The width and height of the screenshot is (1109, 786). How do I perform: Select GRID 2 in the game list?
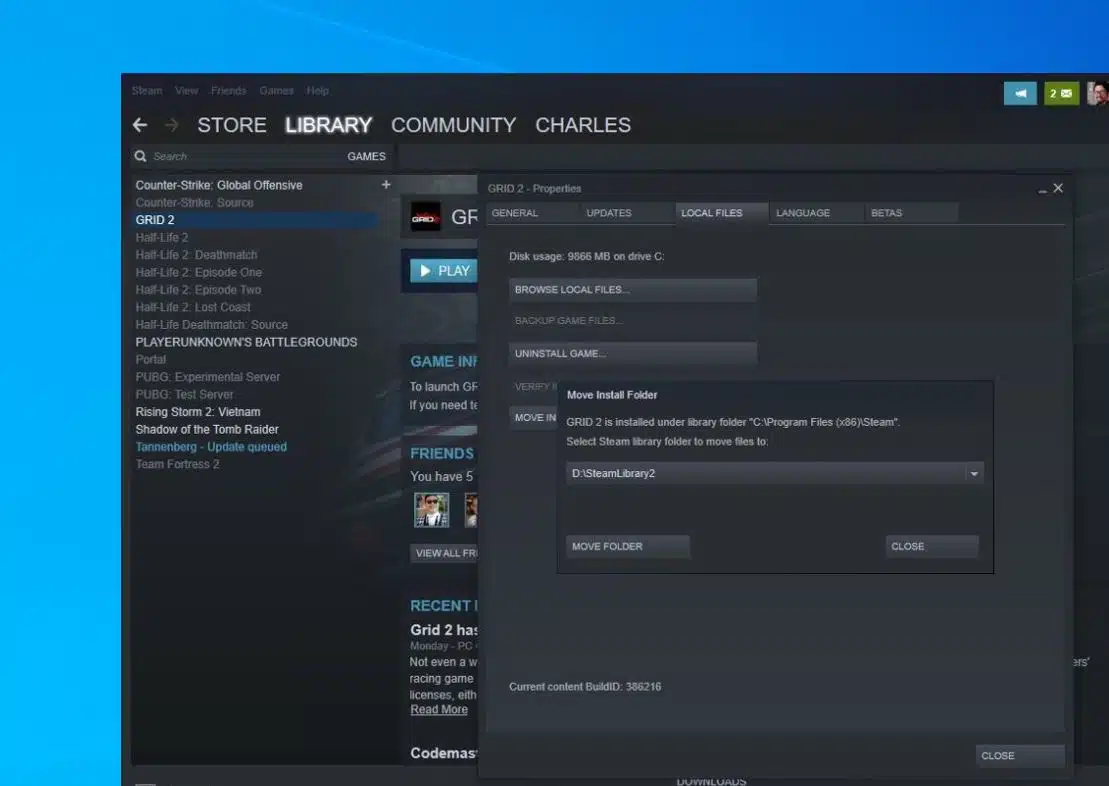click(x=255, y=220)
